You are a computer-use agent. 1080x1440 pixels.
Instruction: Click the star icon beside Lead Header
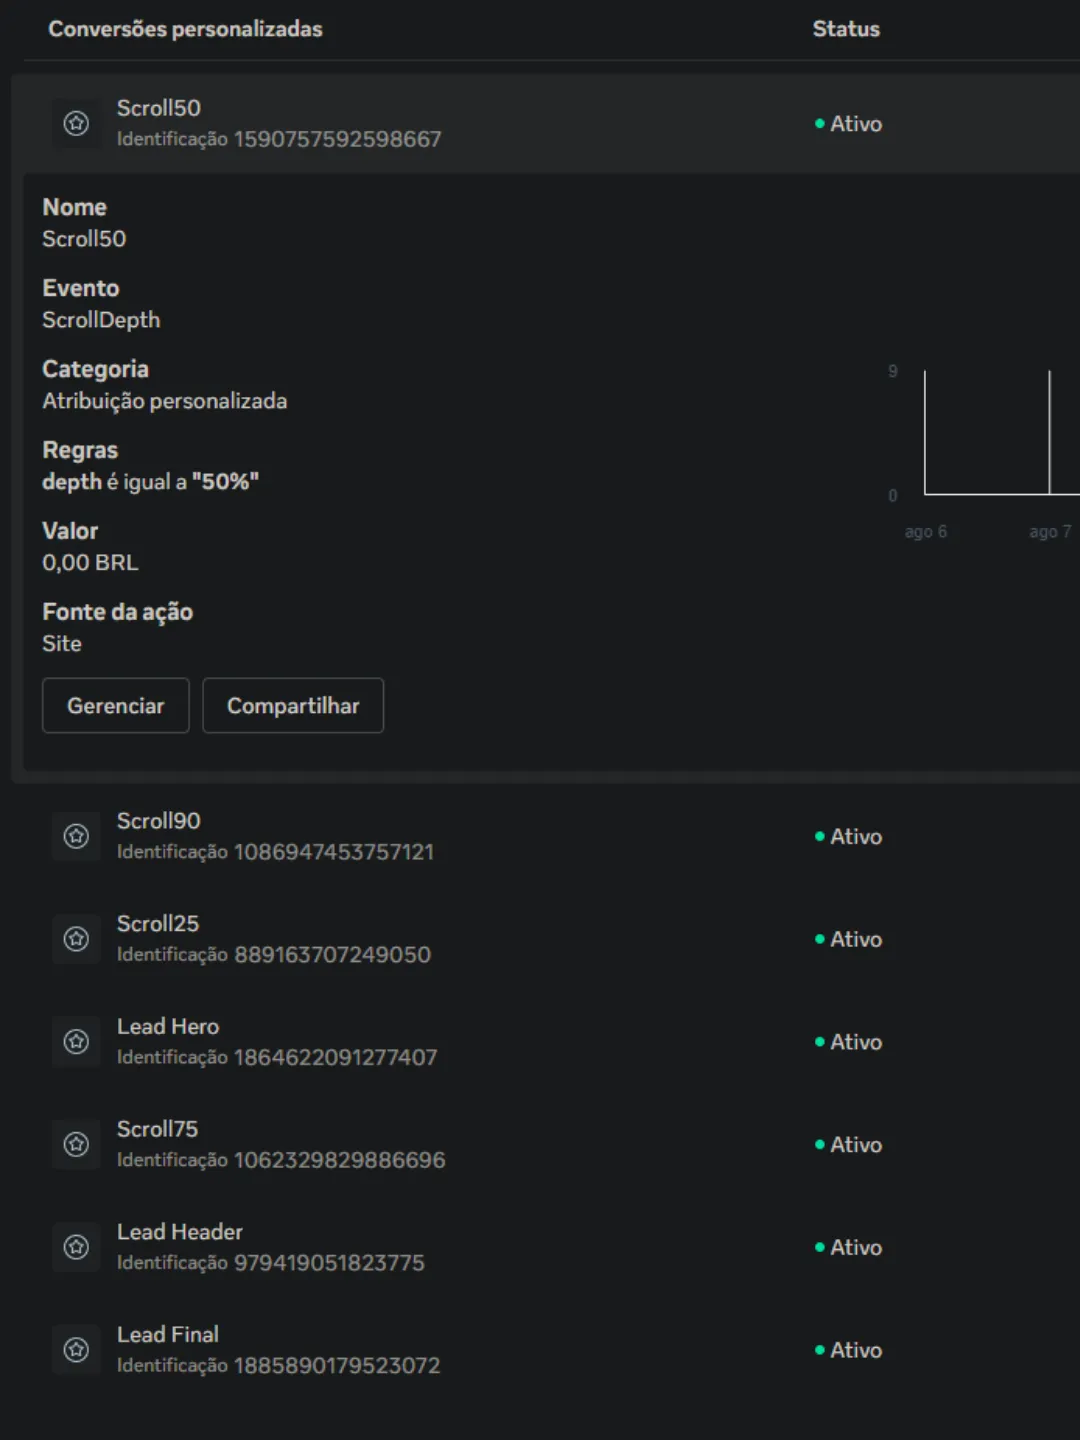pyautogui.click(x=76, y=1247)
